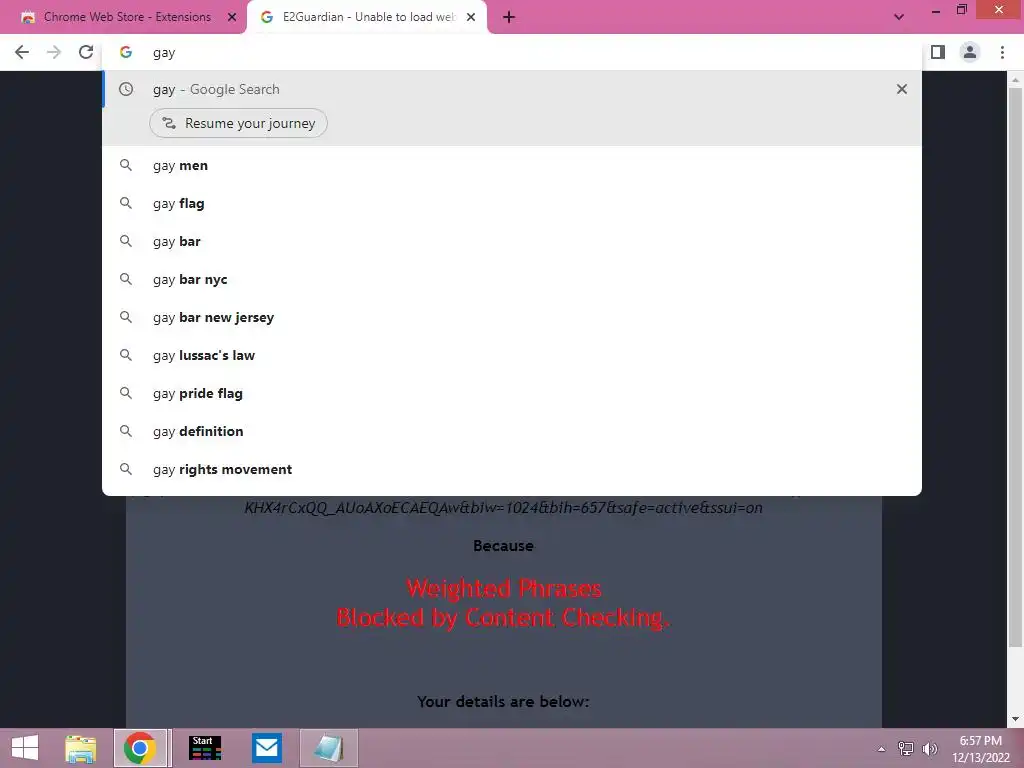Viewport: 1024px width, 768px height.
Task: Click the scrollbar up arrow
Action: 1015,80
